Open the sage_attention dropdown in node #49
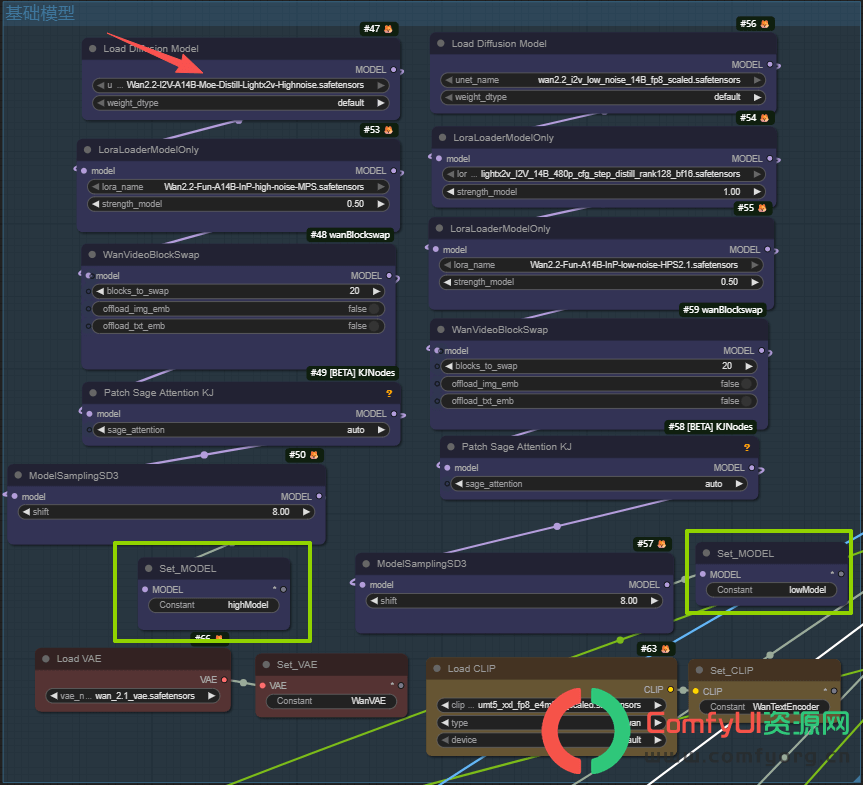Image resolution: width=863 pixels, height=785 pixels. 241,430
